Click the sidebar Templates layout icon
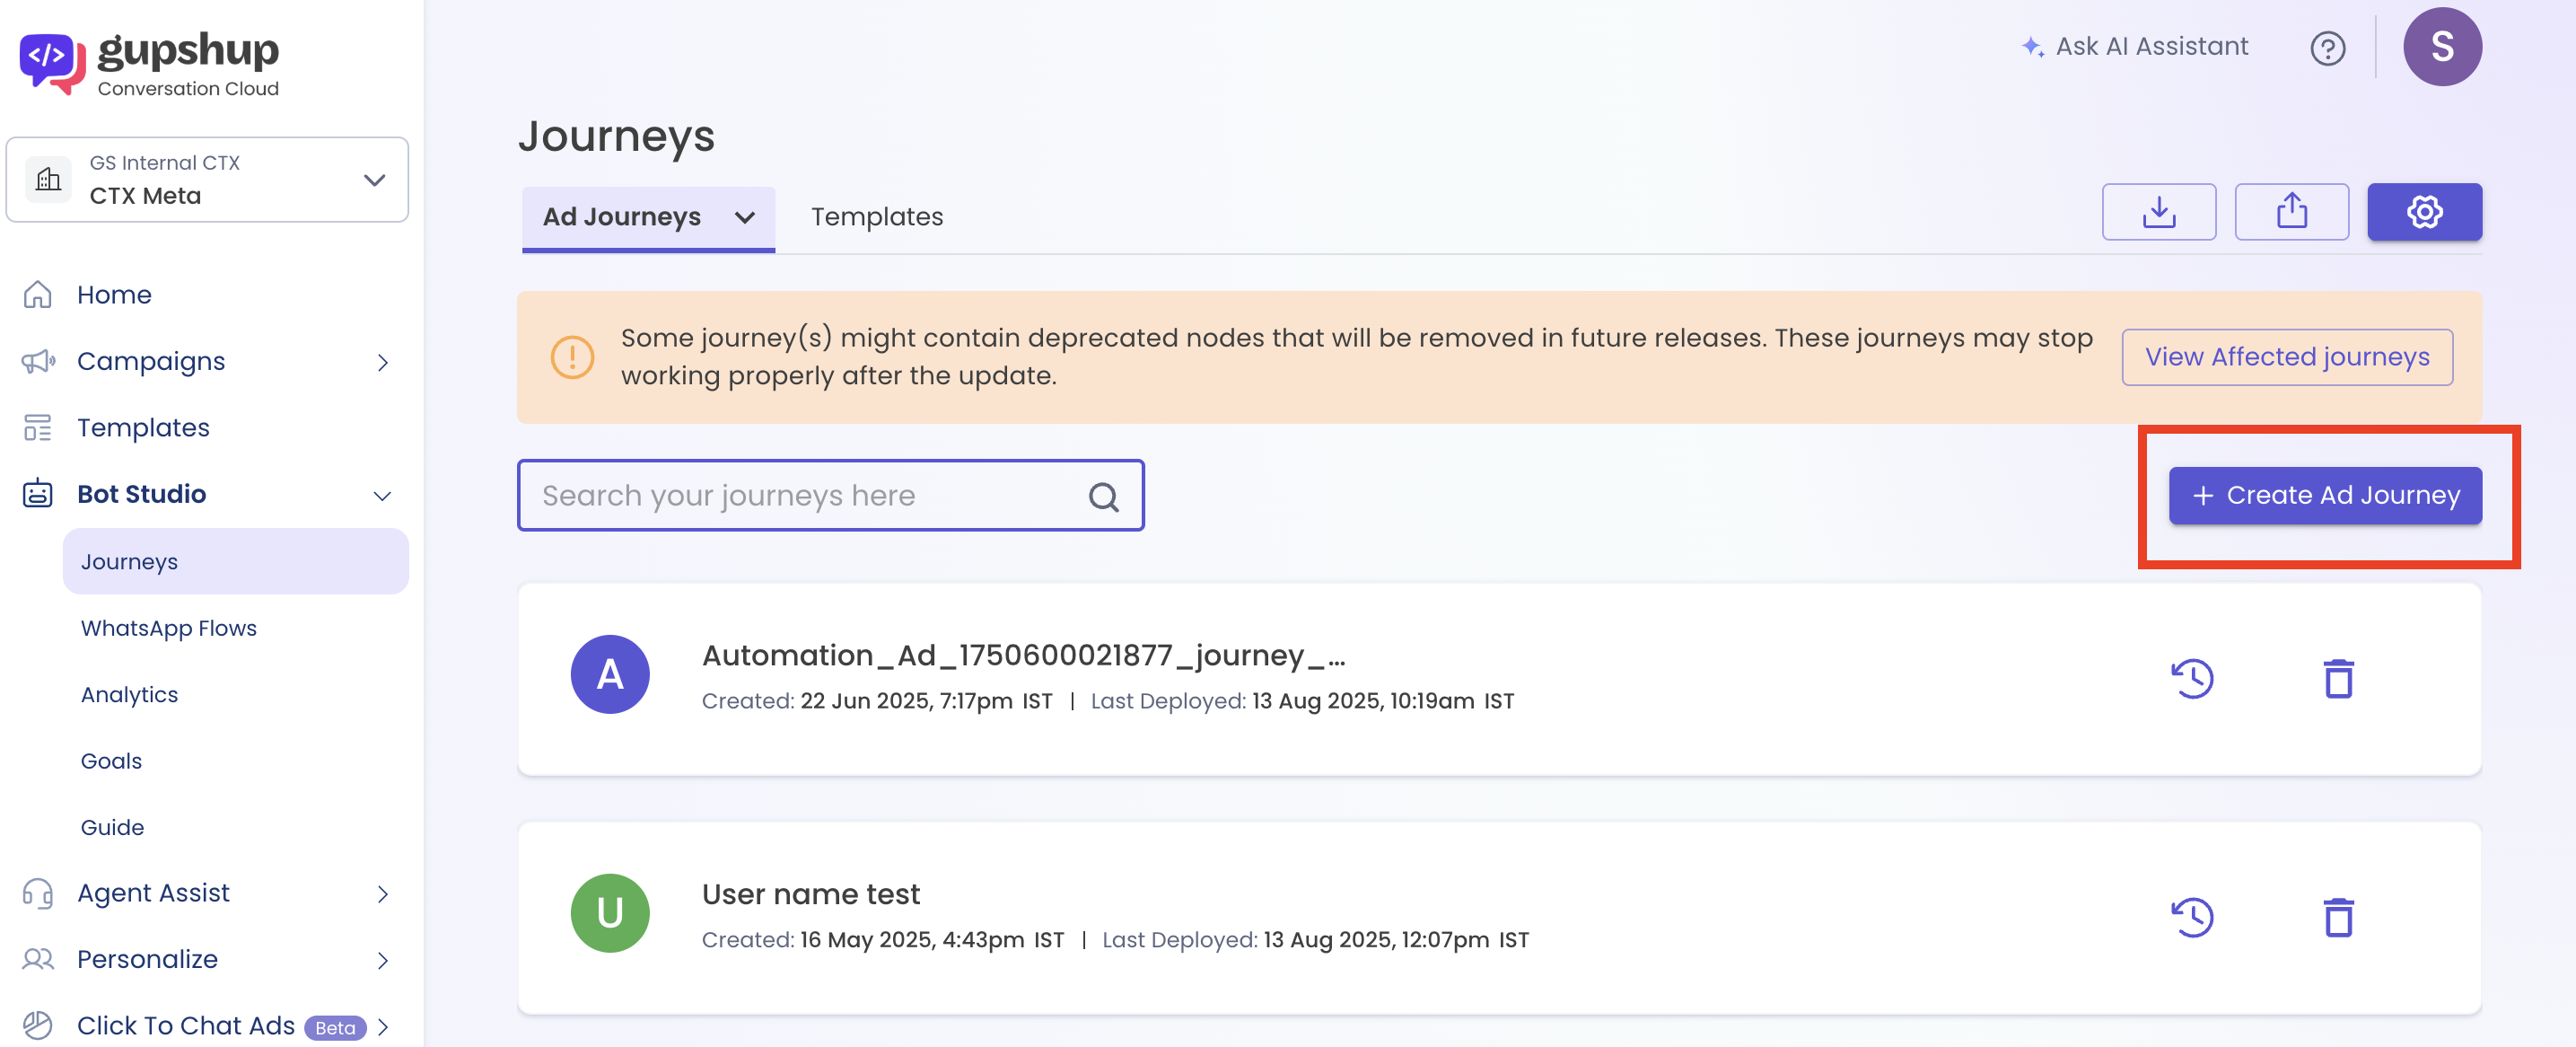The height and width of the screenshot is (1047, 2576). coord(38,427)
